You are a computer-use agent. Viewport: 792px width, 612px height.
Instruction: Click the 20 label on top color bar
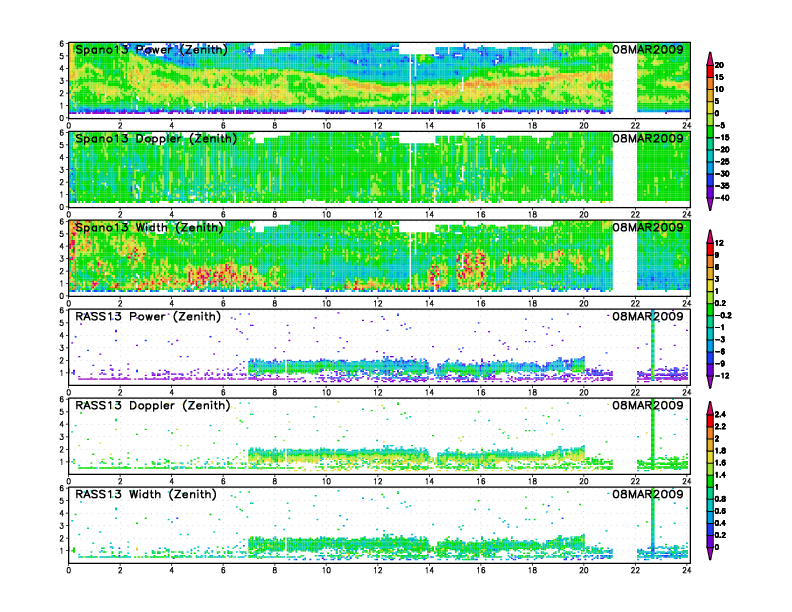(719, 65)
